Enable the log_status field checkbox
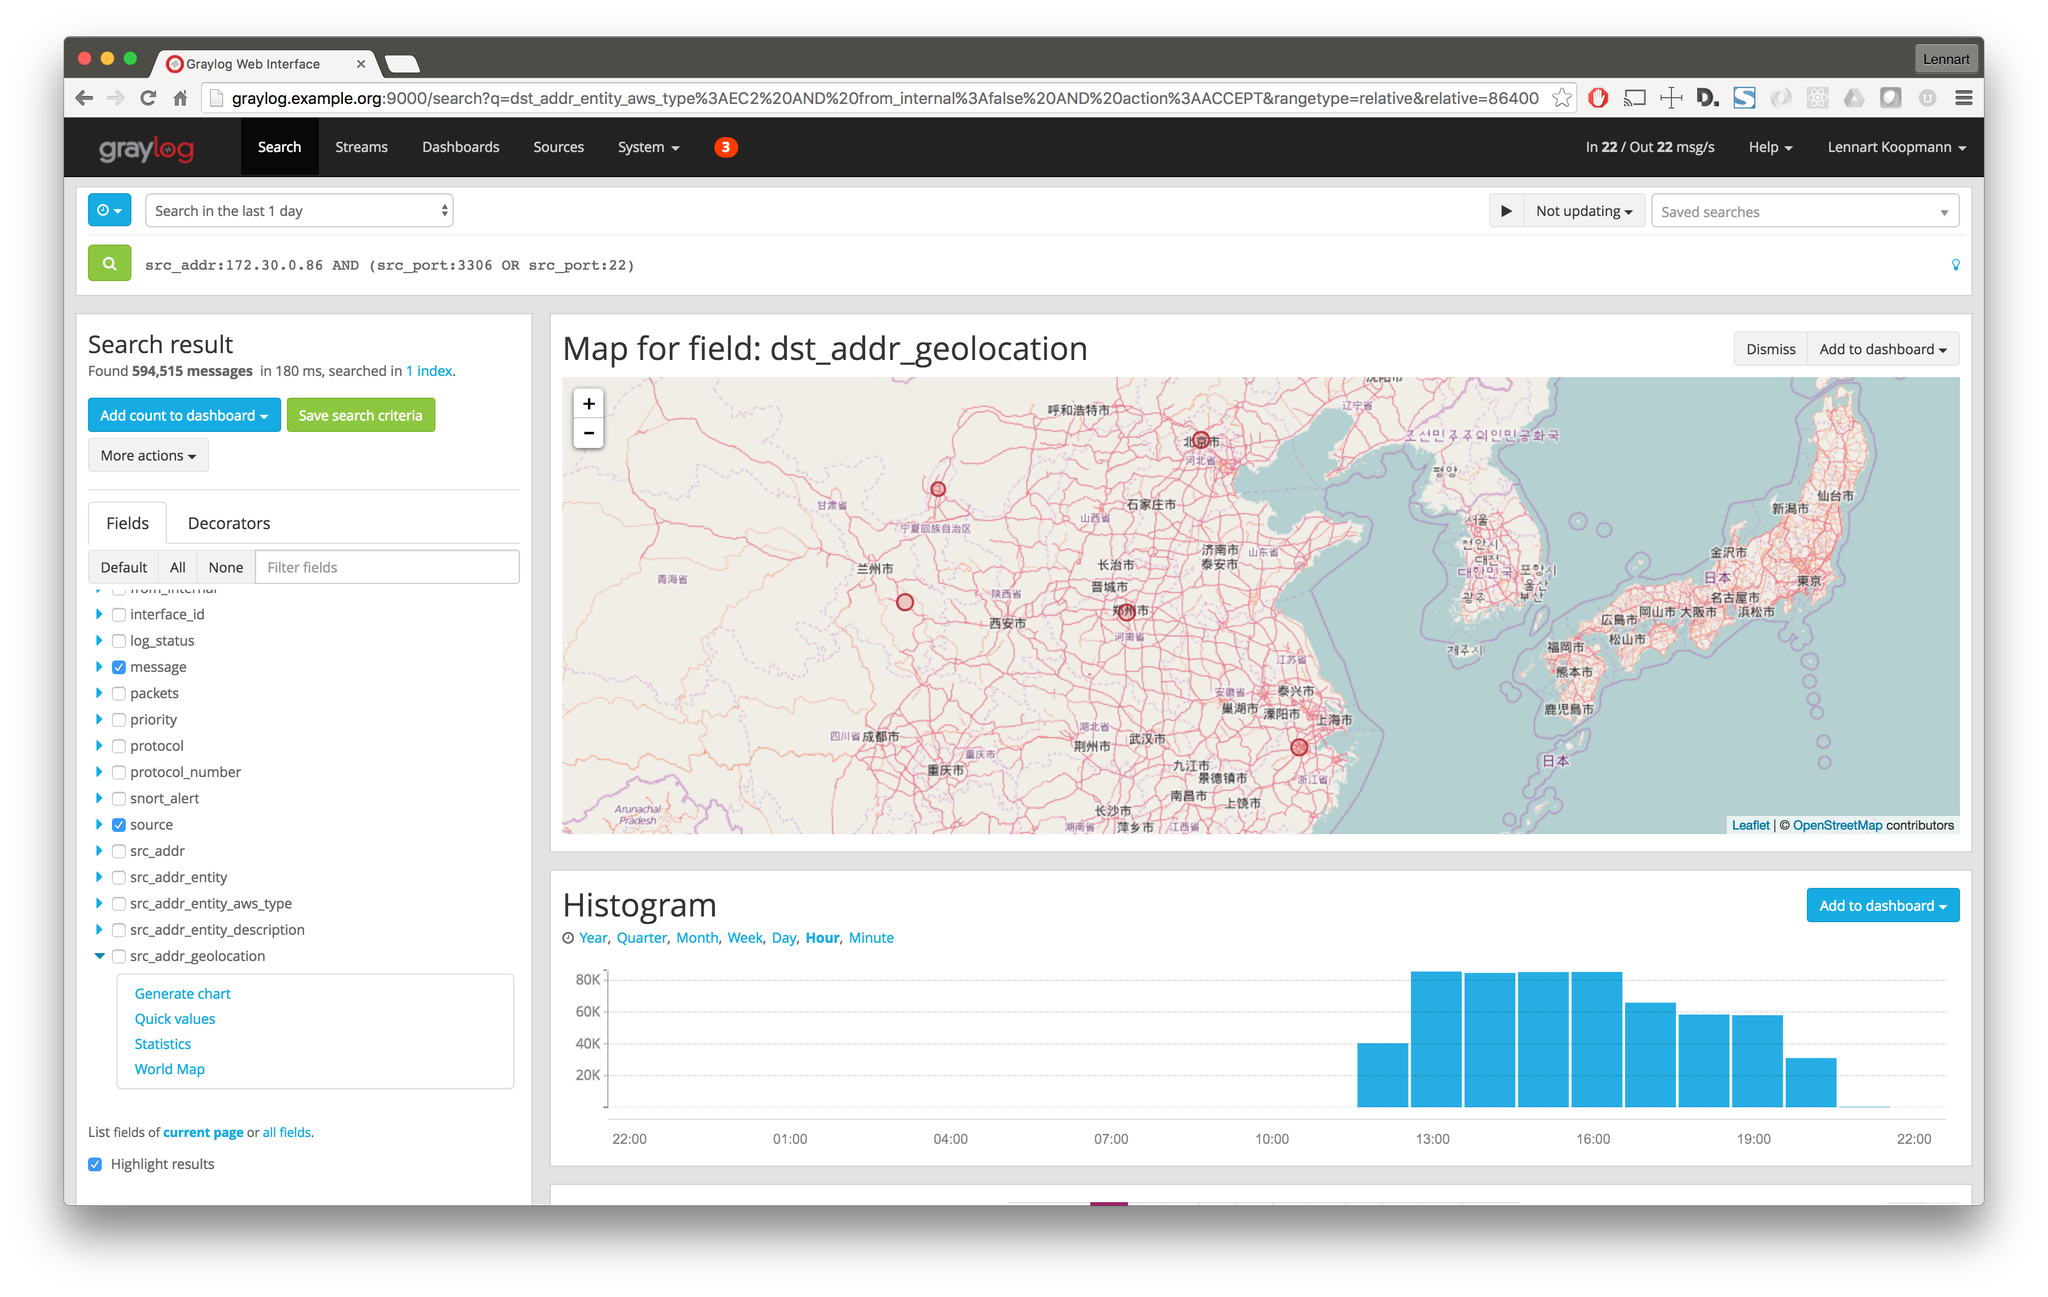The image size is (2048, 1297). 119,641
